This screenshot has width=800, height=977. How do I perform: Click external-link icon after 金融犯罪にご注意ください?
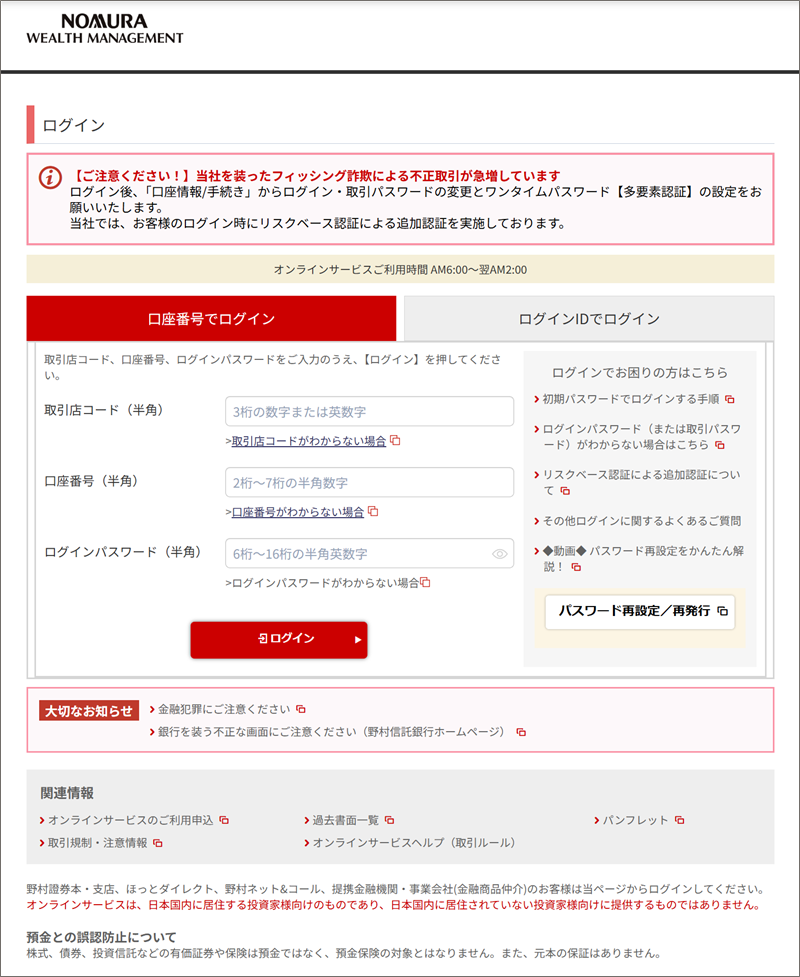(300, 709)
